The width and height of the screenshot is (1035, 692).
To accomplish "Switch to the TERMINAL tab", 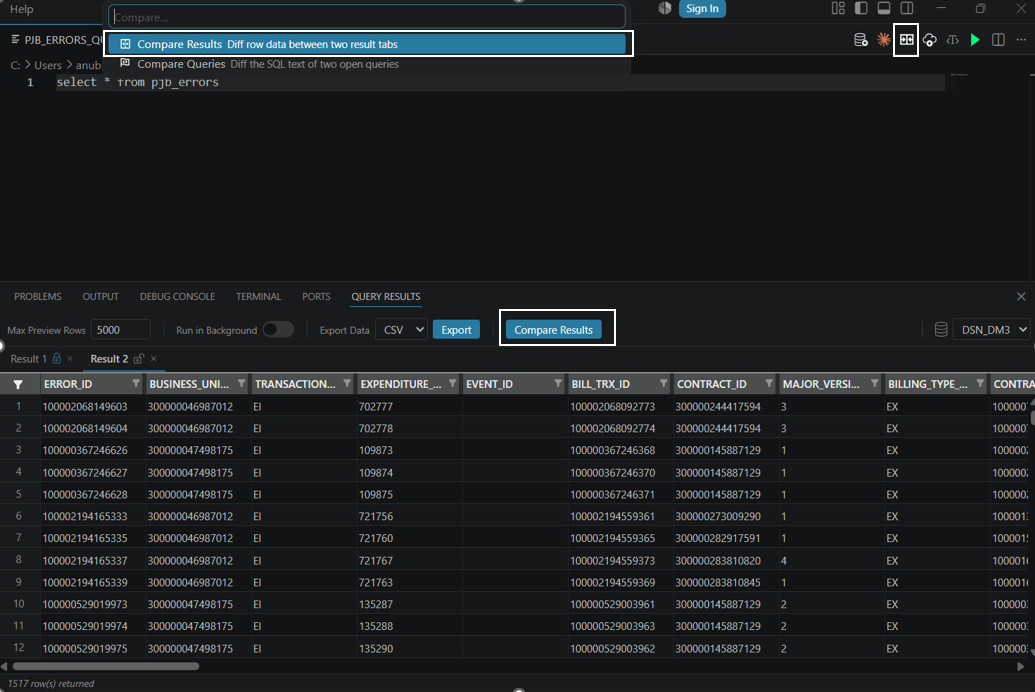I will (x=258, y=296).
